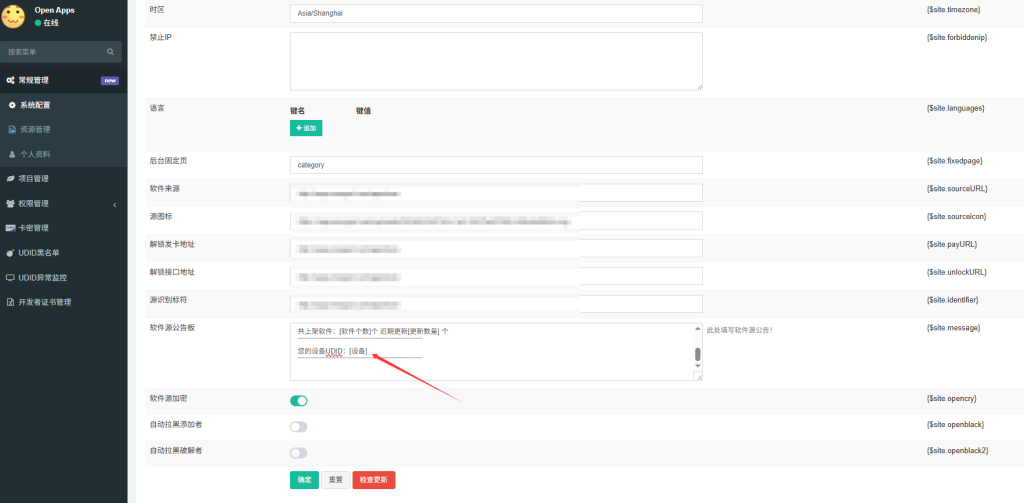The height and width of the screenshot is (503, 1024).
Task: Click the {$site.payURL} variable text
Action: pyautogui.click(x=952, y=244)
